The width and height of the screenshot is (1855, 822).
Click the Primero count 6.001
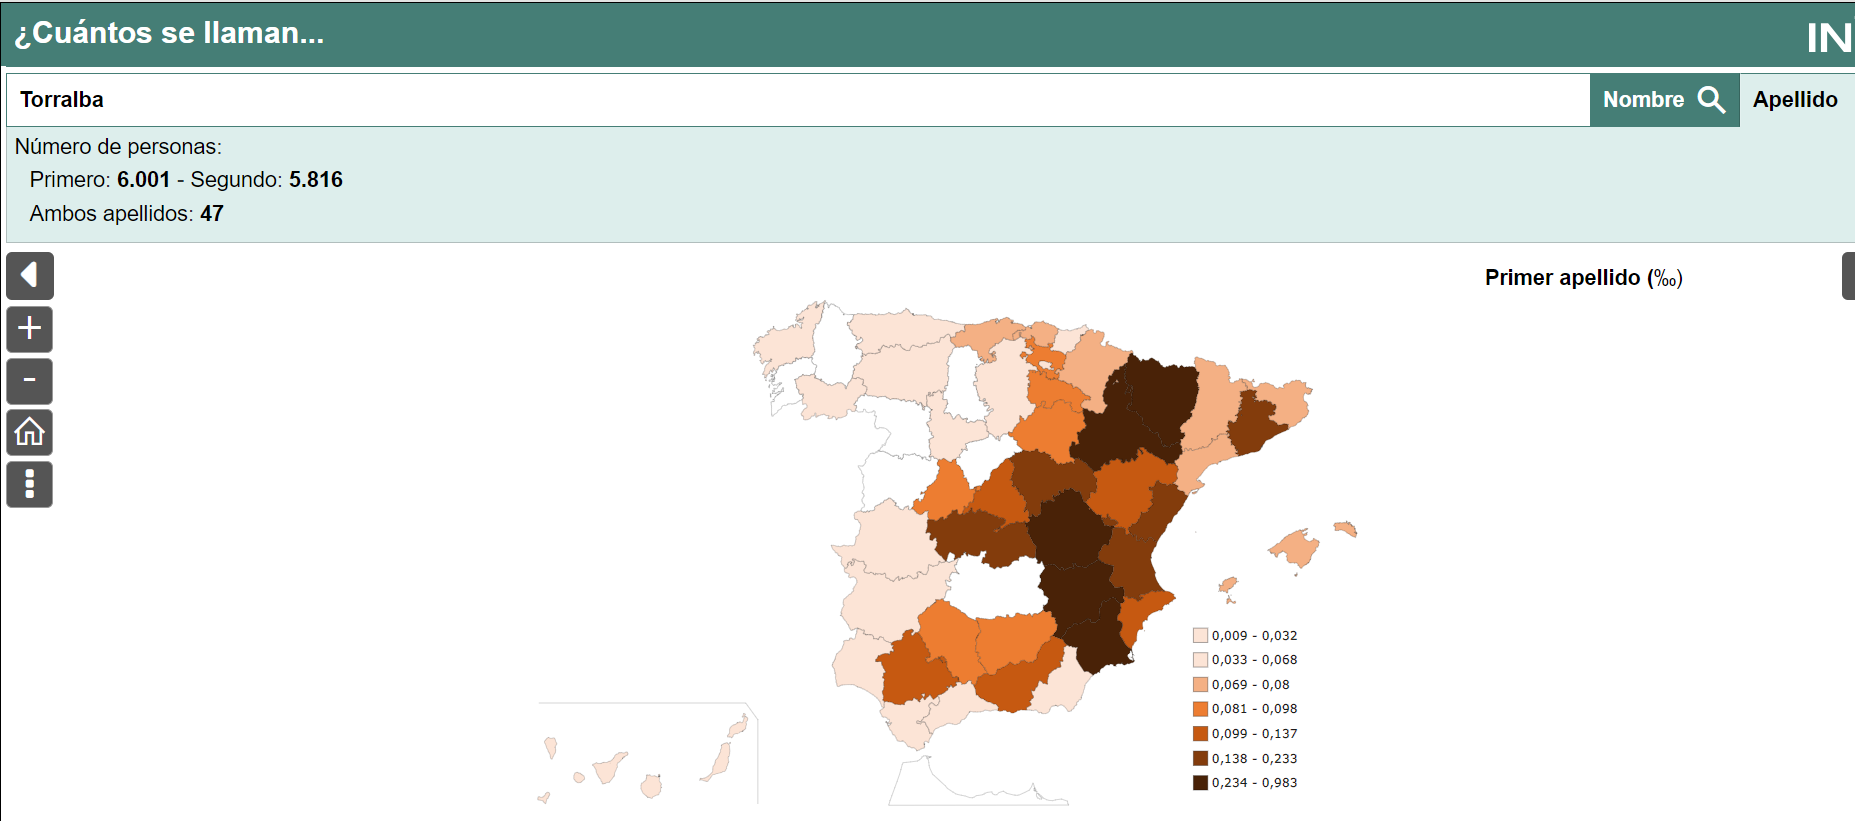coord(143,180)
